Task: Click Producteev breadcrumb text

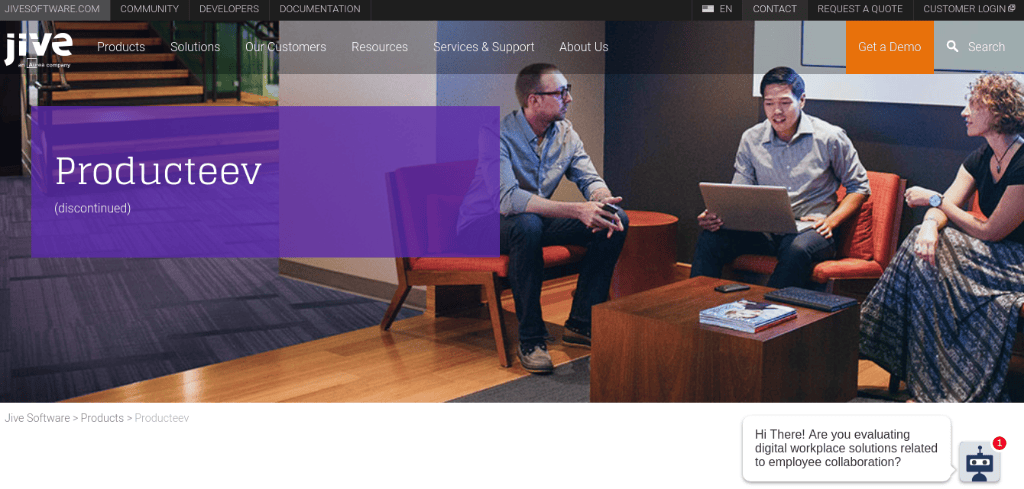Action: (162, 418)
